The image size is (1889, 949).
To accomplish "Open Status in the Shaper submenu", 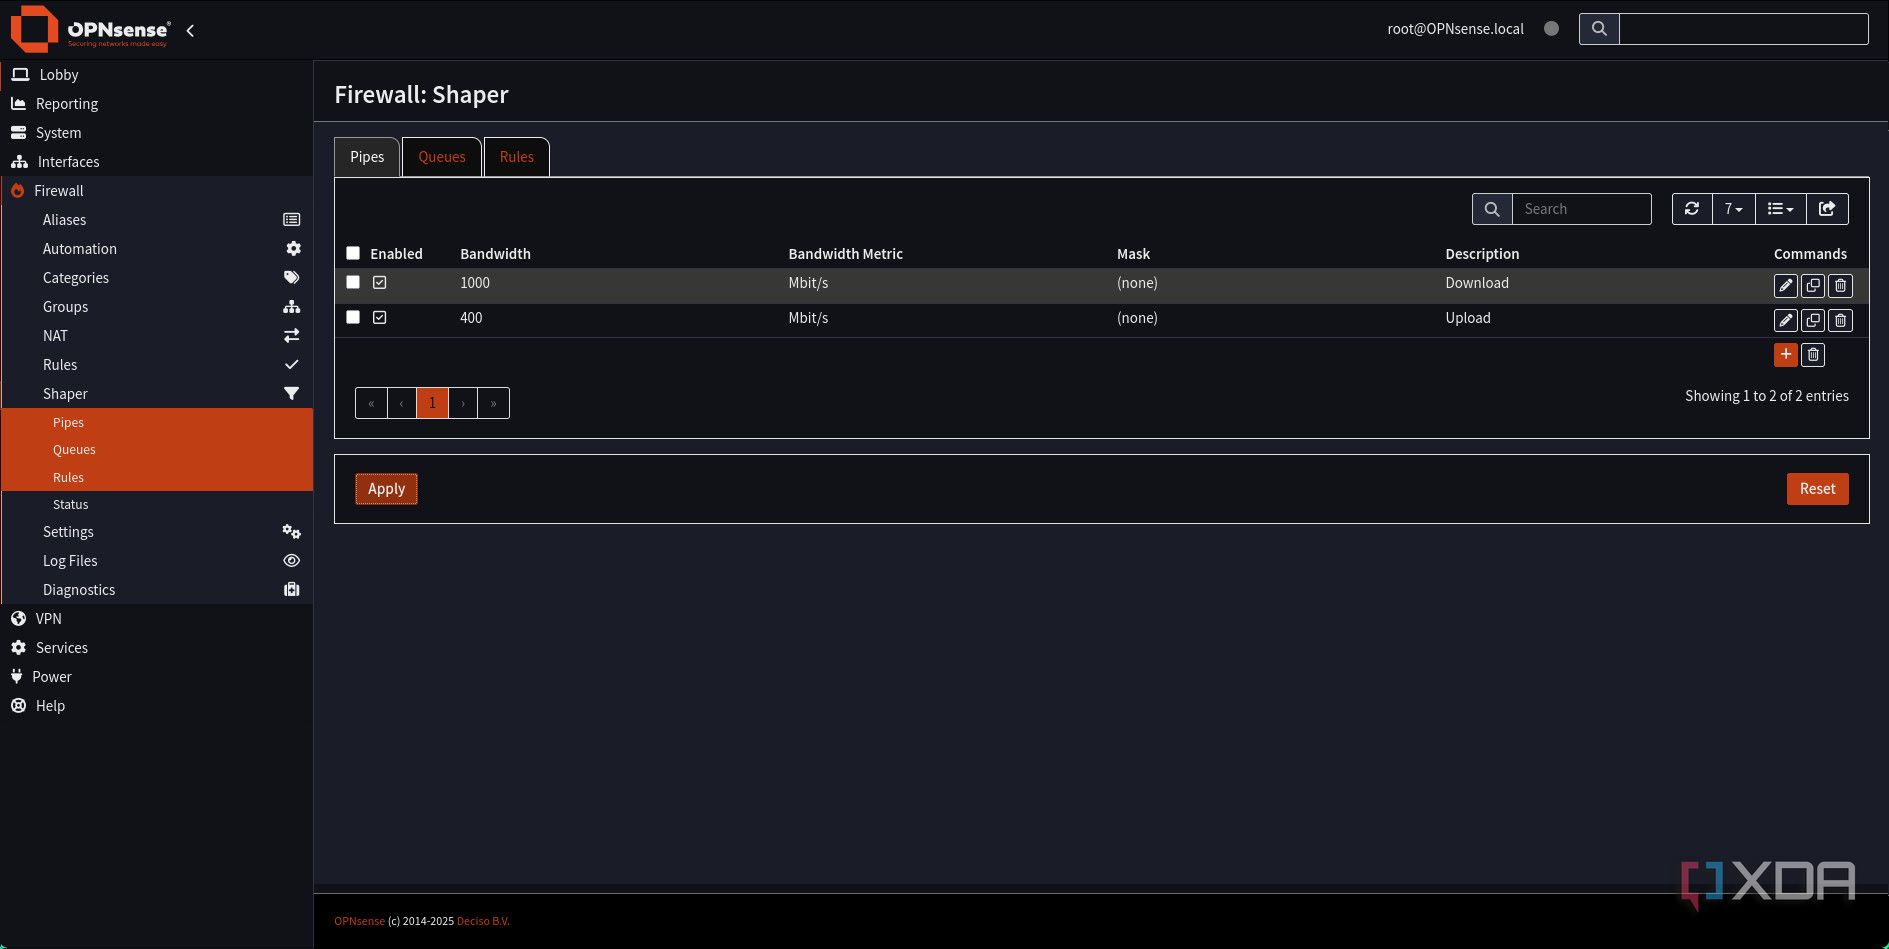I will click(157, 505).
